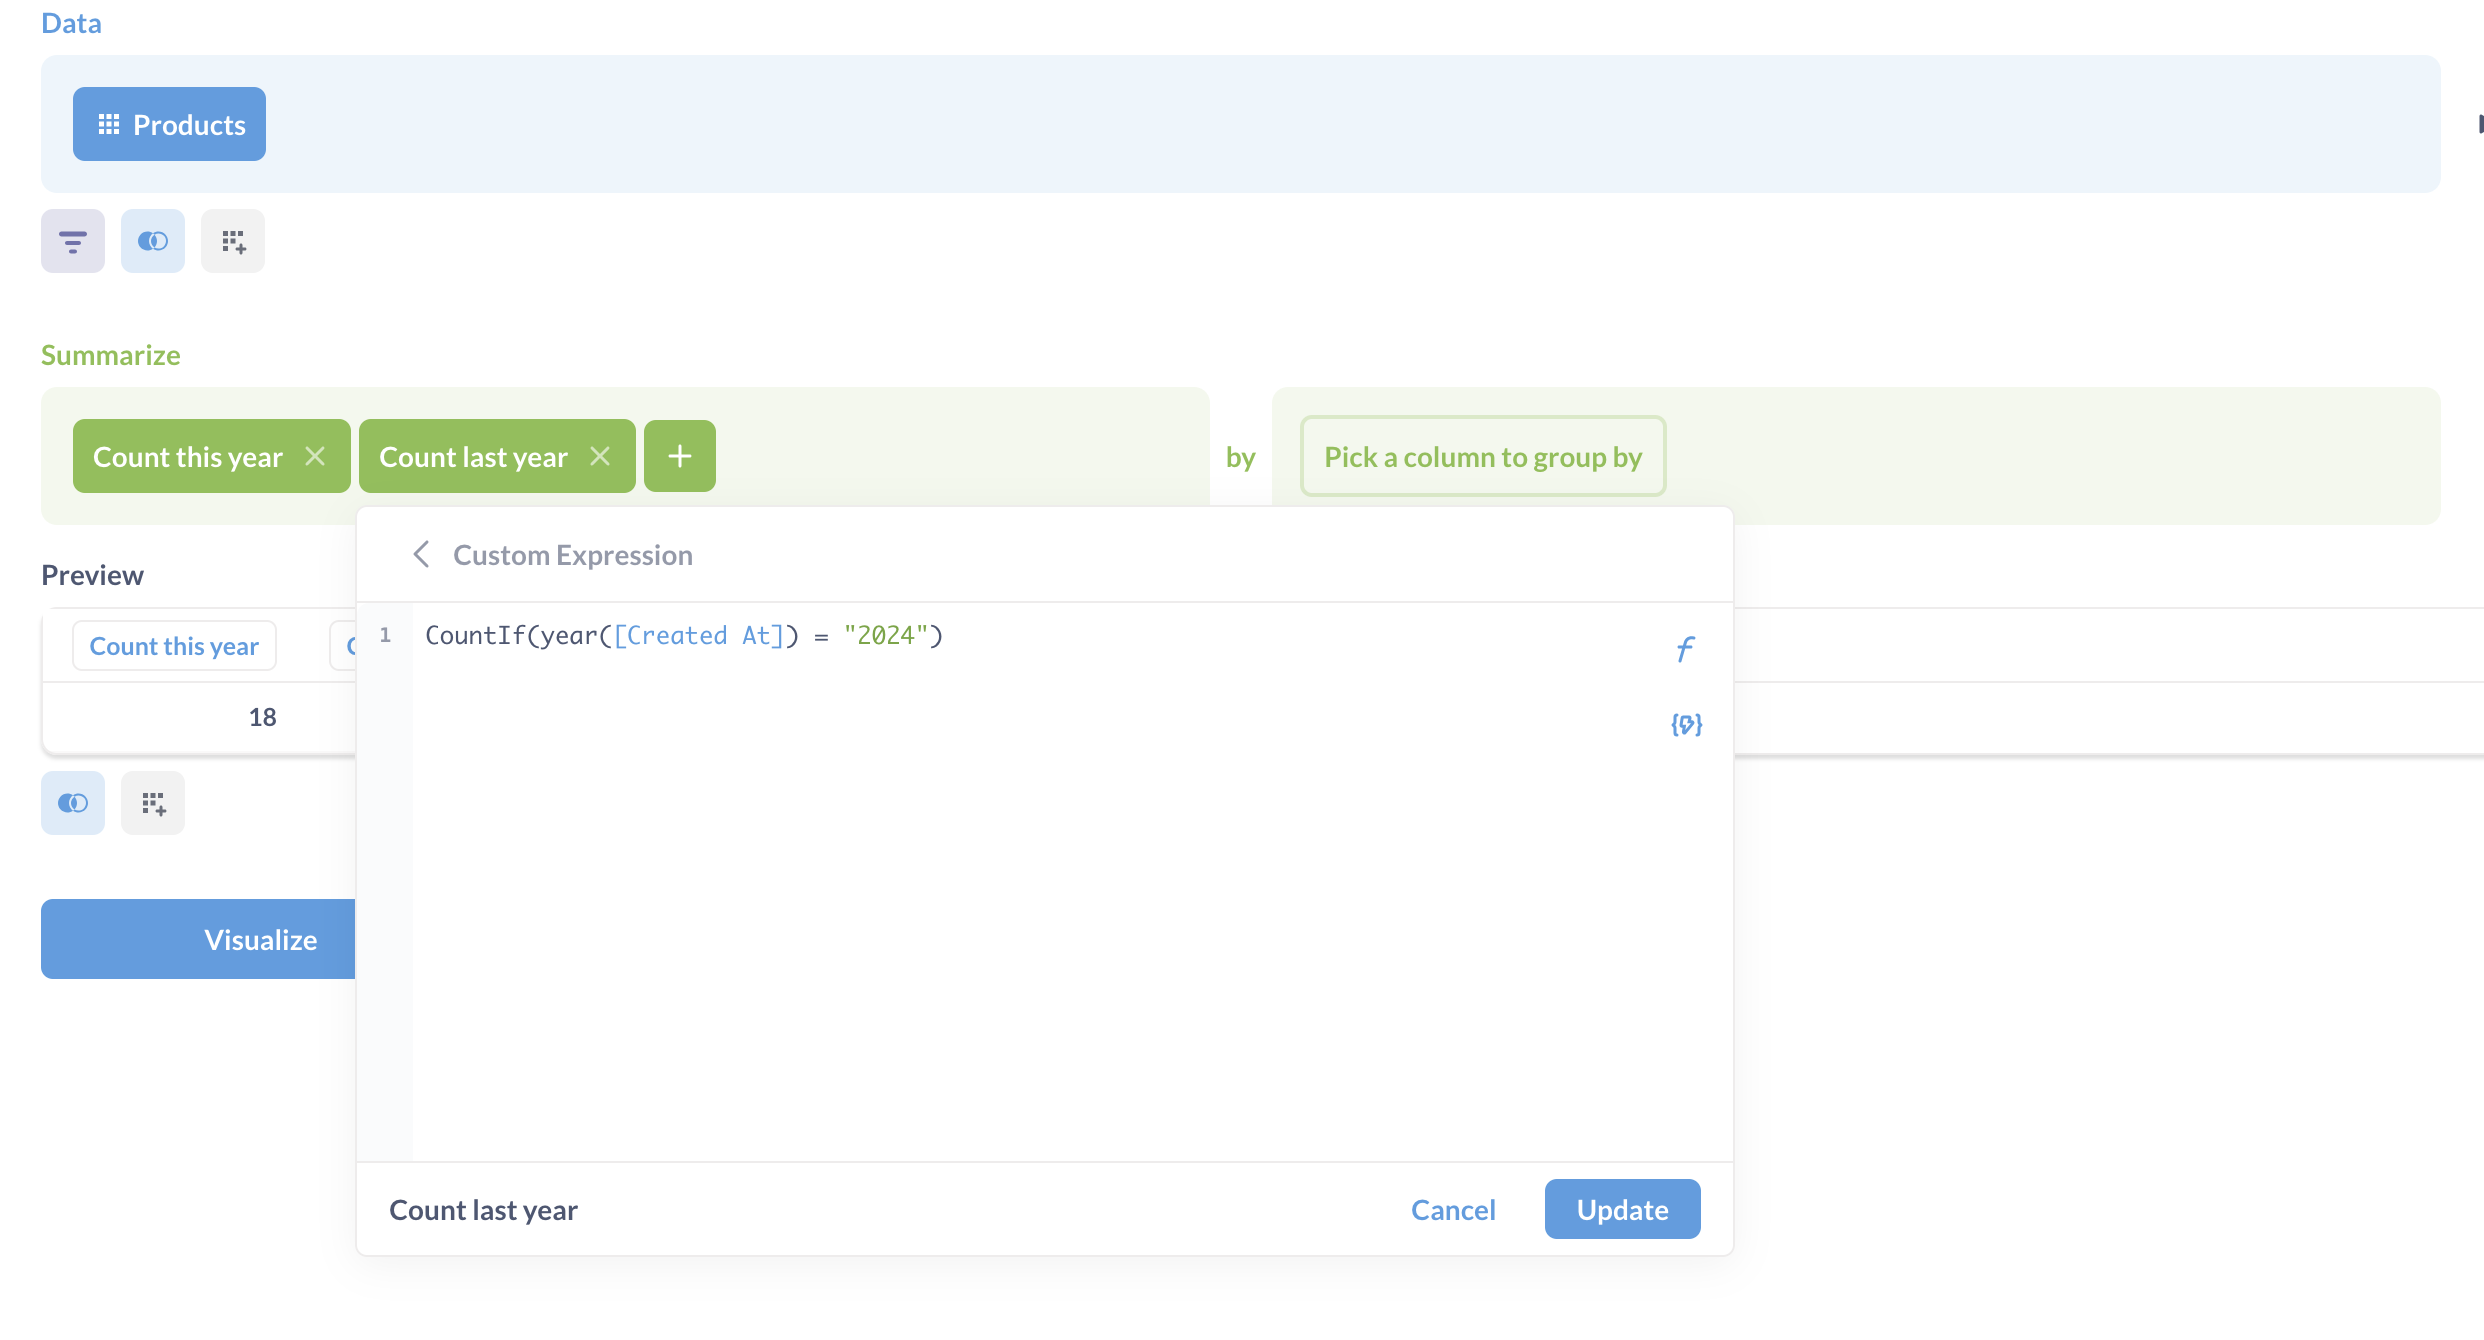Viewport: 2484px width, 1340px height.
Task: Click inside the CountIf expression editor
Action: [1000, 850]
